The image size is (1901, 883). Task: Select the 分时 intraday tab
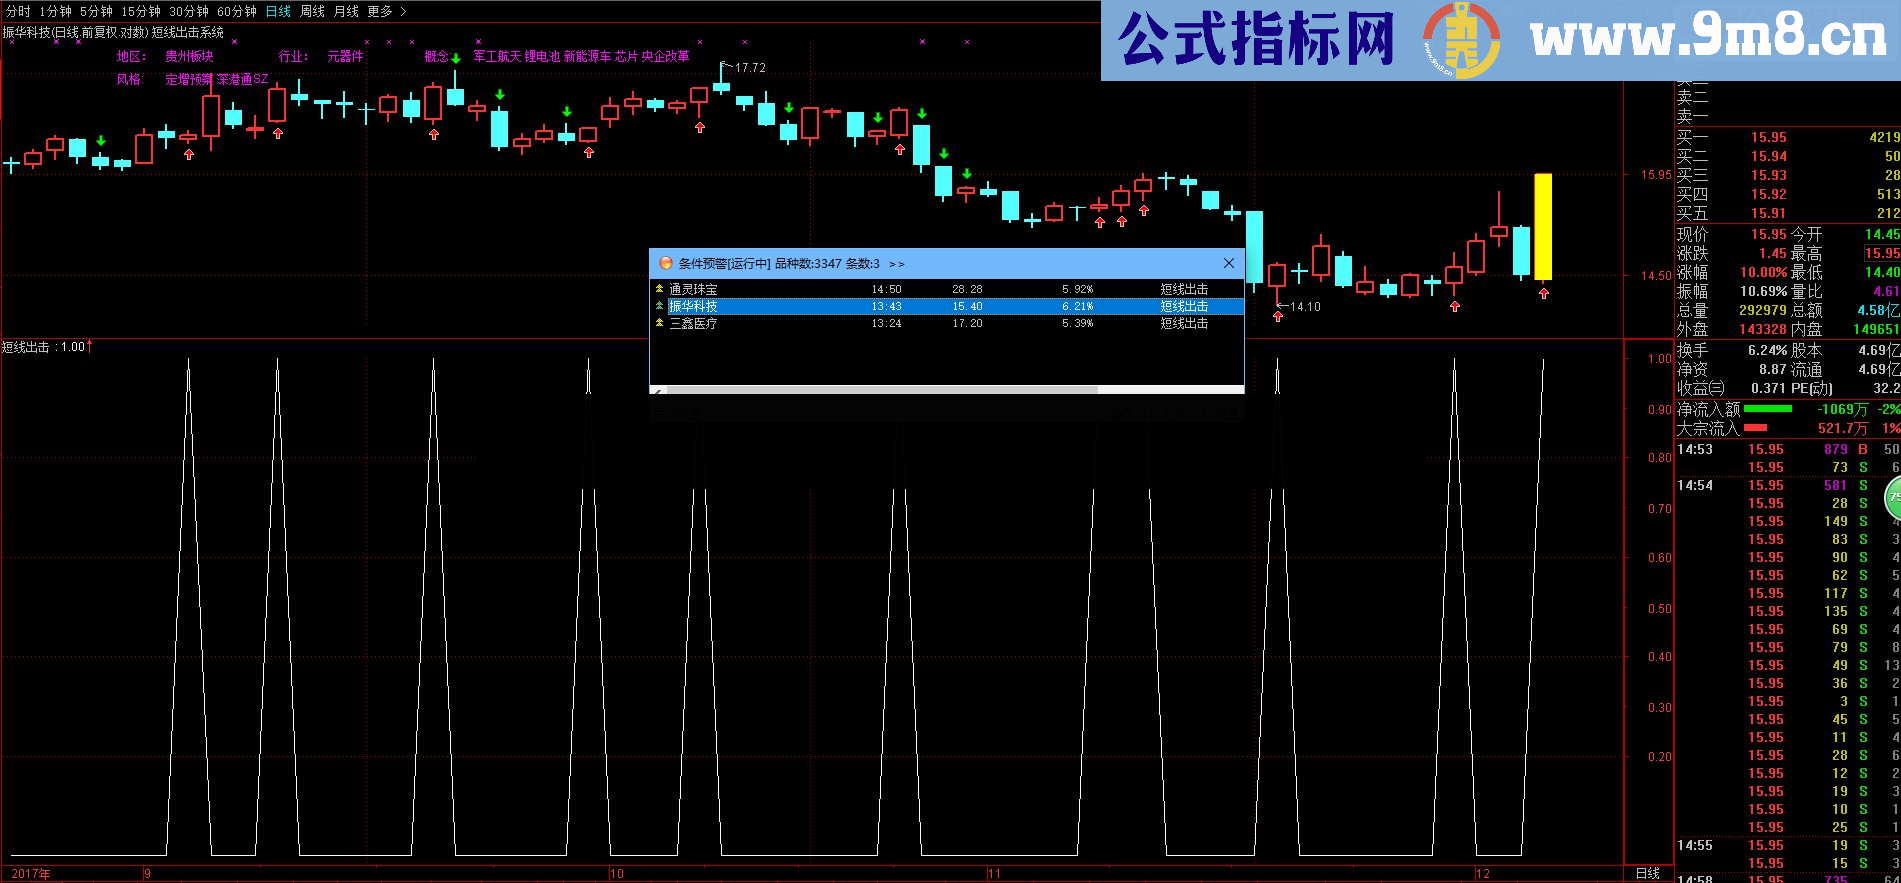click(18, 11)
